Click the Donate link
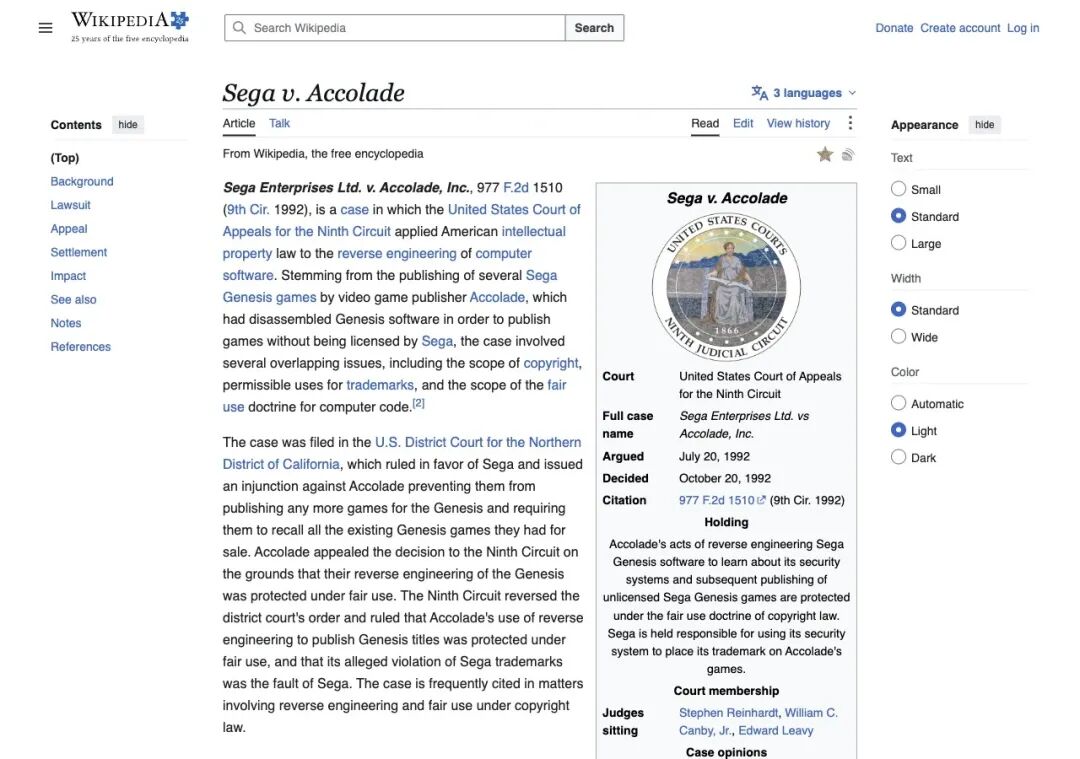This screenshot has width=1080, height=759. [893, 28]
